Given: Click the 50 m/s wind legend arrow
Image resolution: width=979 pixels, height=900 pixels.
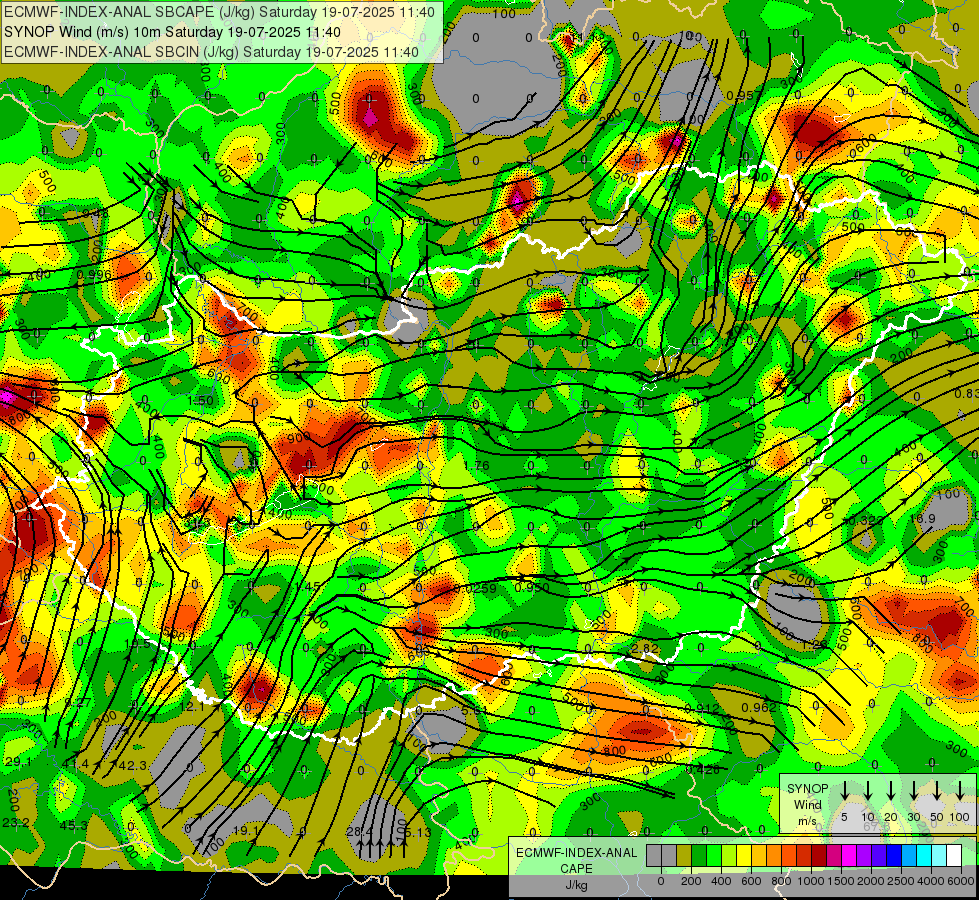Looking at the screenshot, I should click(x=937, y=791).
